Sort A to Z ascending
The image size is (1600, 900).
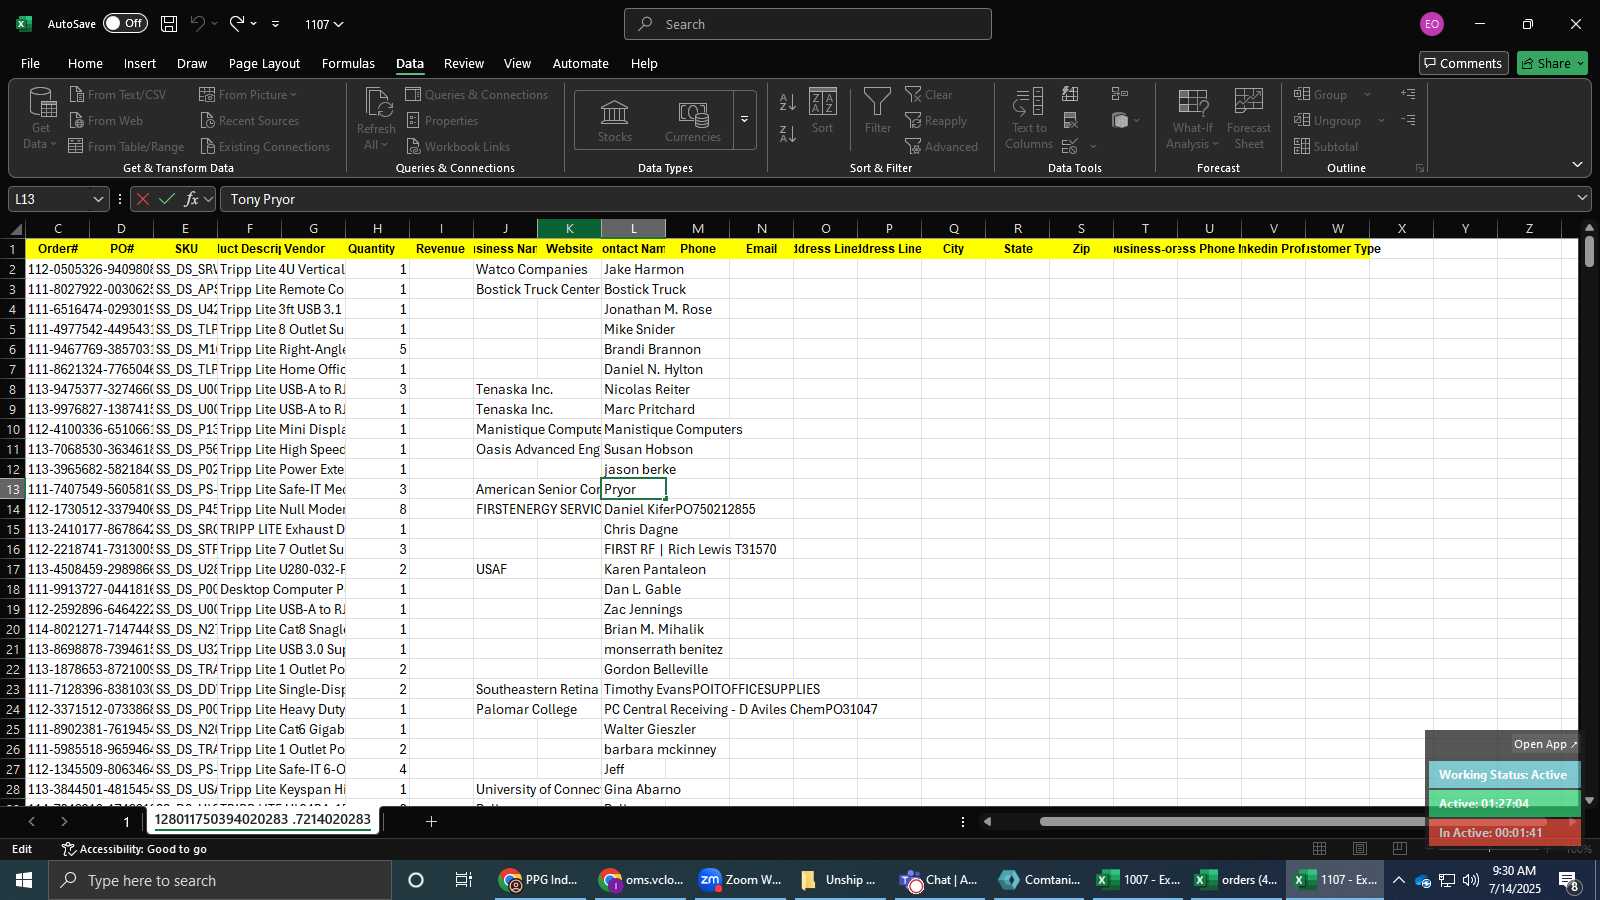[x=788, y=102]
